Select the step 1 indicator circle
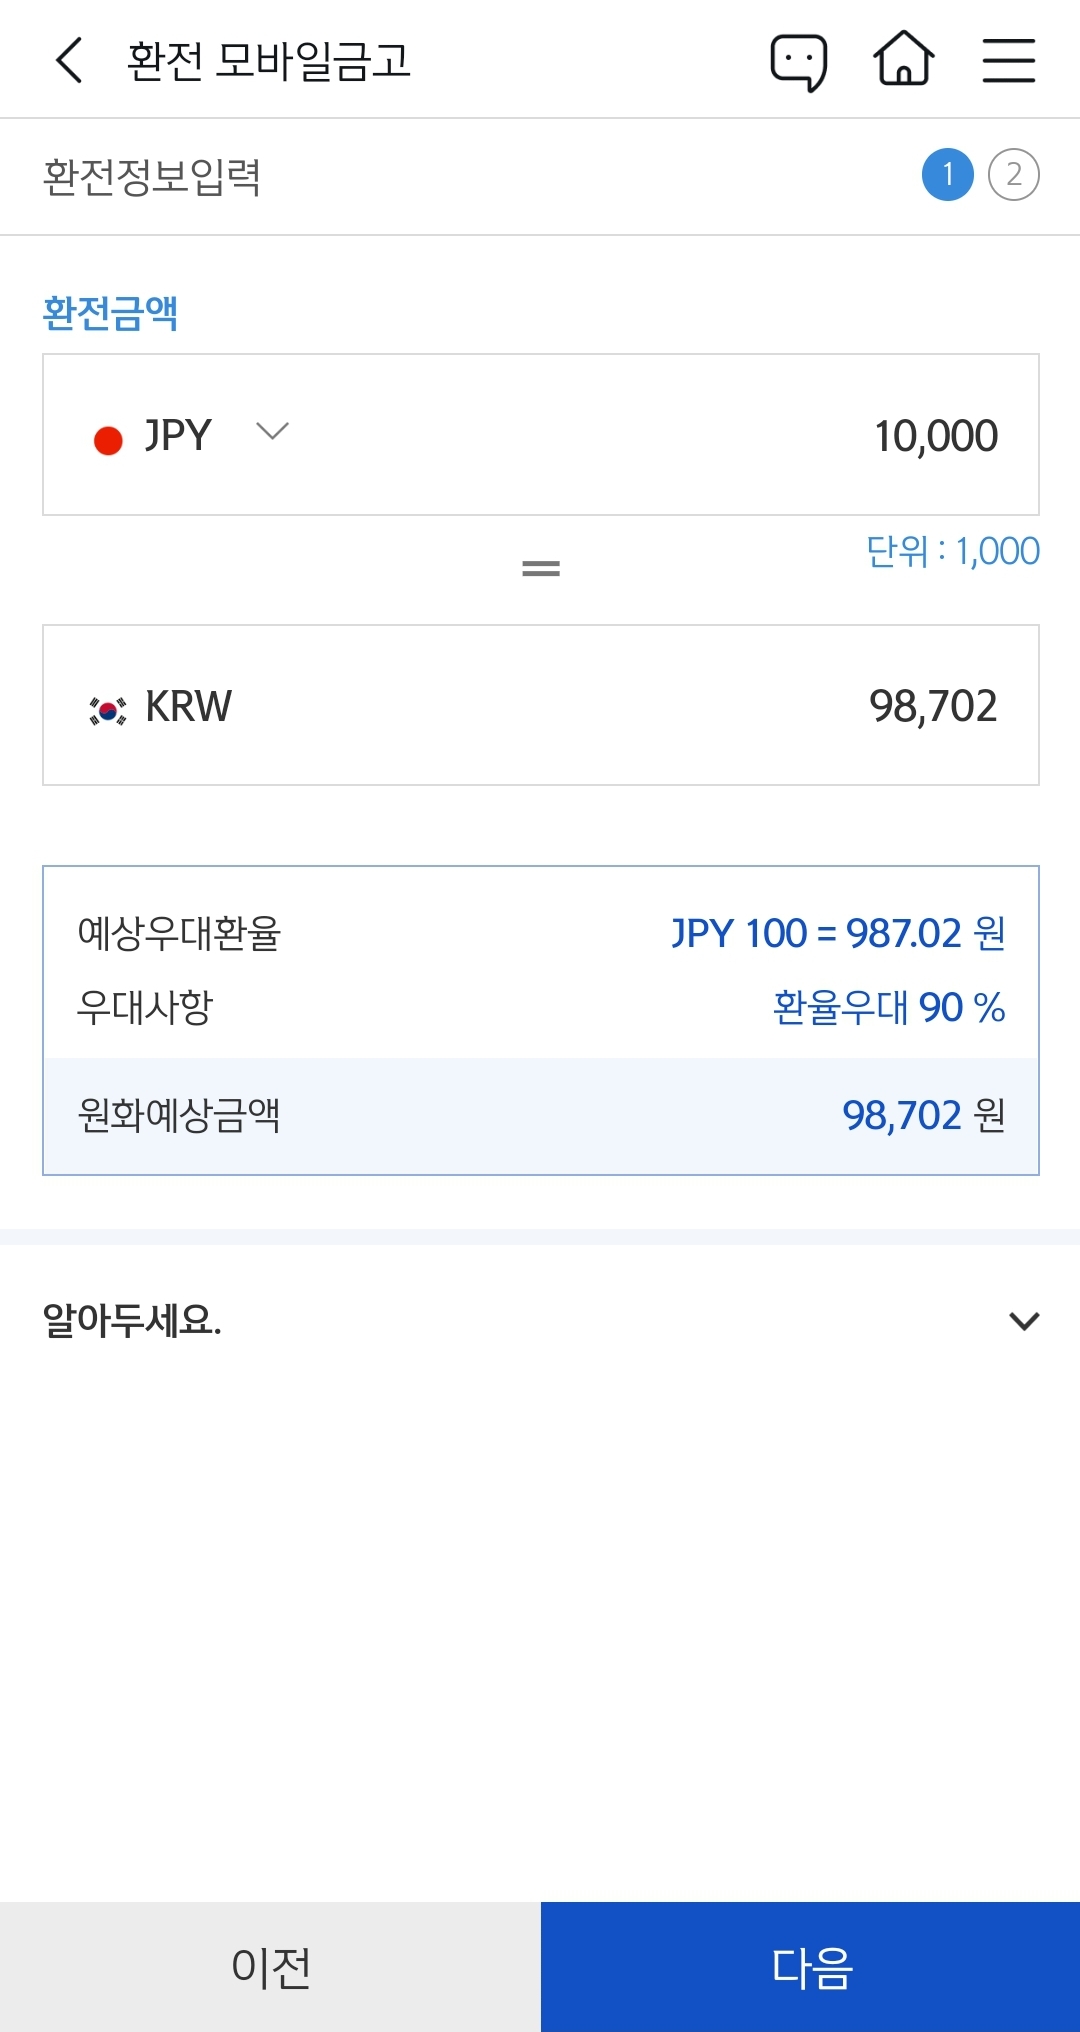 pyautogui.click(x=947, y=176)
